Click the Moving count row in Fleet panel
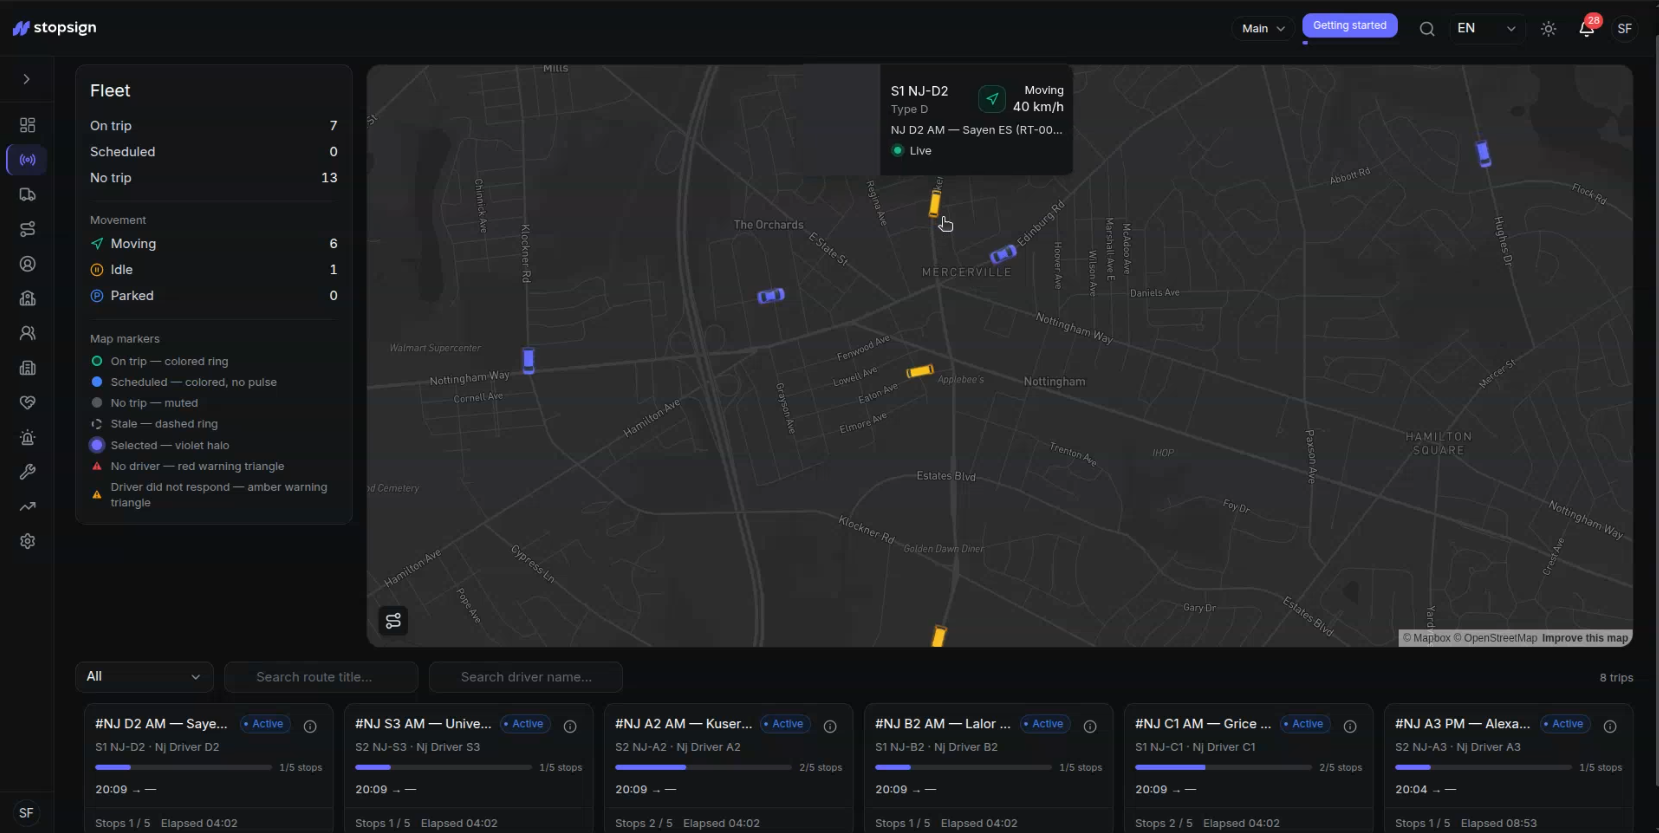The height and width of the screenshot is (833, 1659). pos(214,244)
